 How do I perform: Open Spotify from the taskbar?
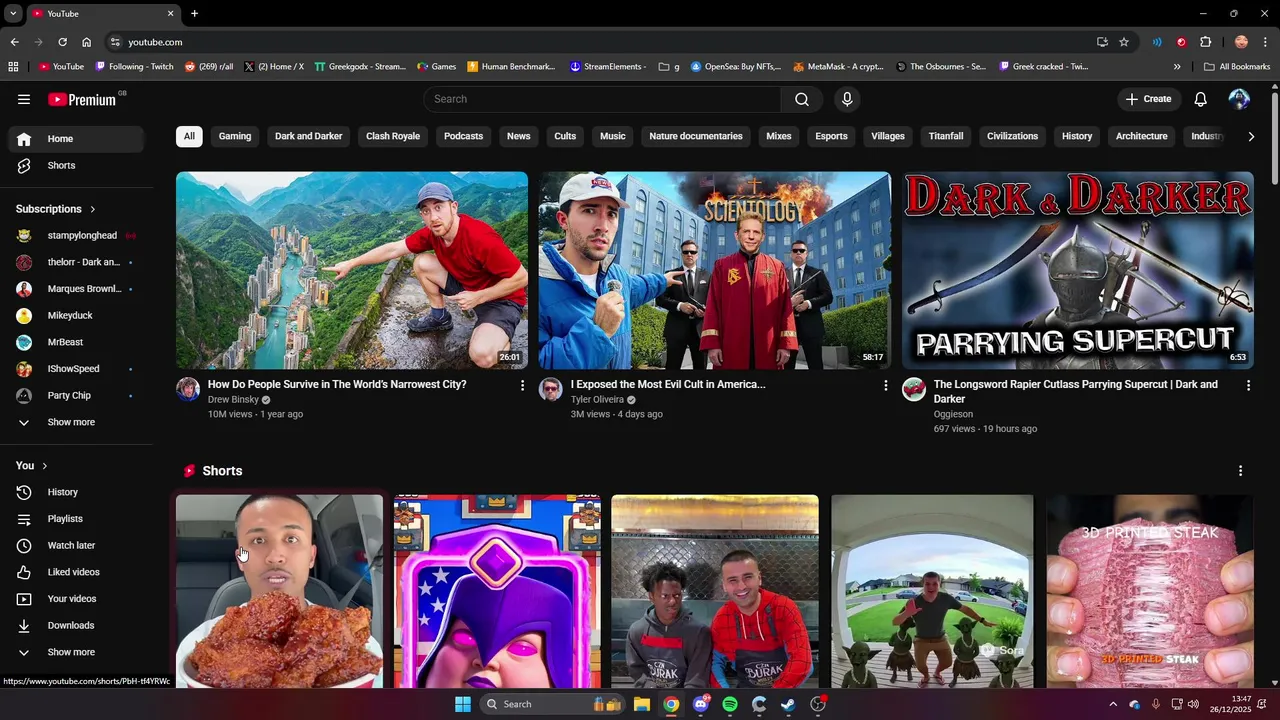pos(730,704)
